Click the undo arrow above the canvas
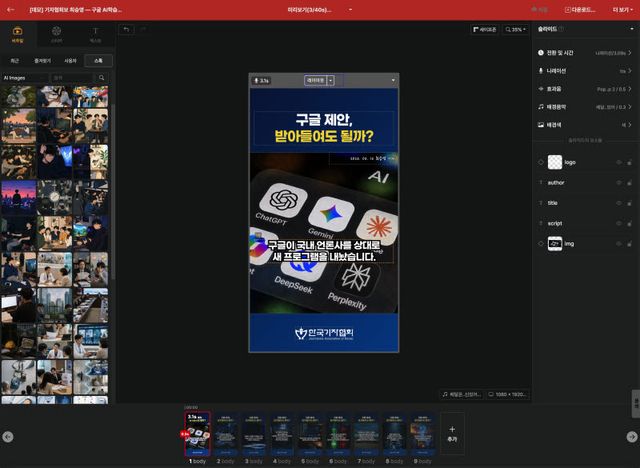Image resolution: width=640 pixels, height=468 pixels. pyautogui.click(x=127, y=29)
